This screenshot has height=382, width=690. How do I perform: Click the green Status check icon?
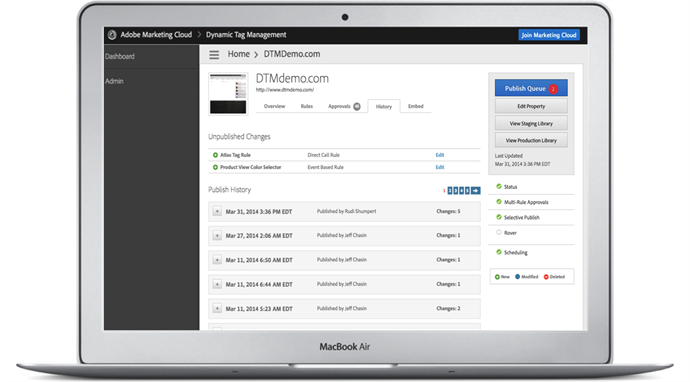(499, 187)
